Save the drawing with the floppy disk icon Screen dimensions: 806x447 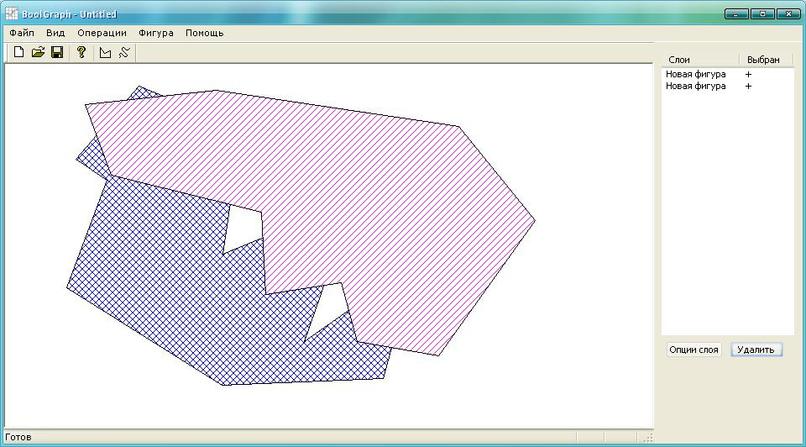[57, 52]
